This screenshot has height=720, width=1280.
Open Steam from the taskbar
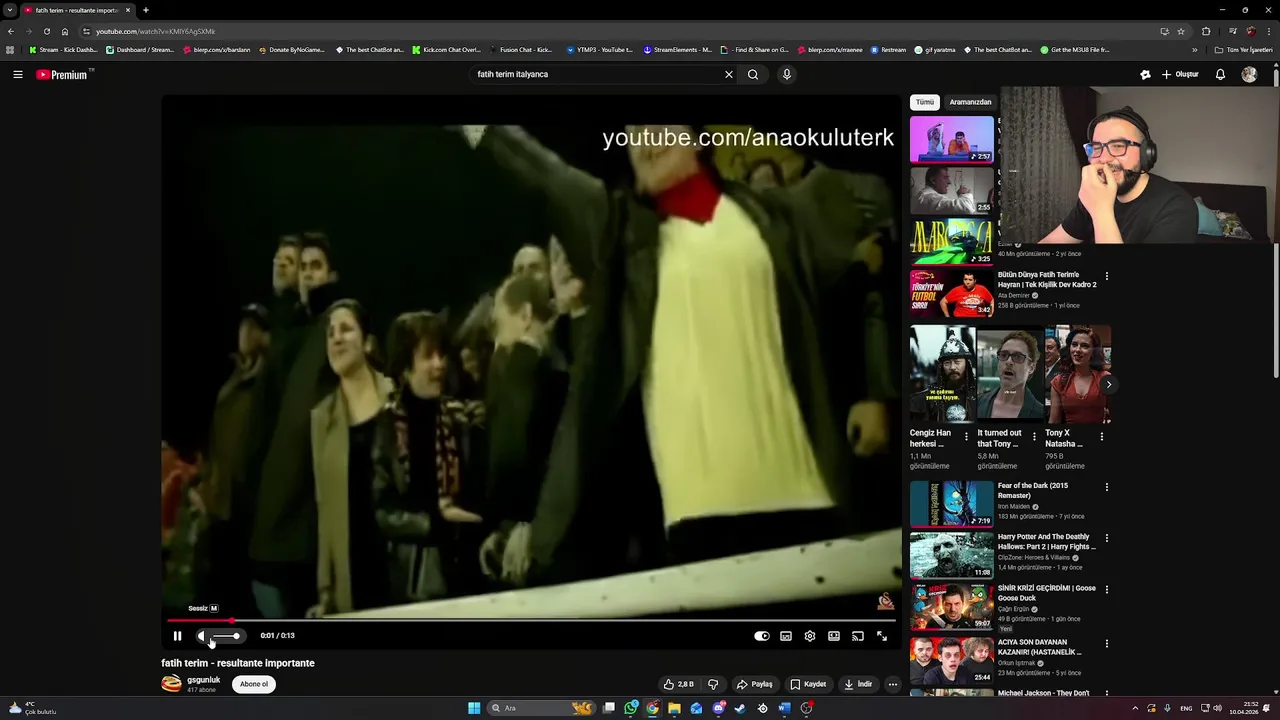tap(740, 708)
